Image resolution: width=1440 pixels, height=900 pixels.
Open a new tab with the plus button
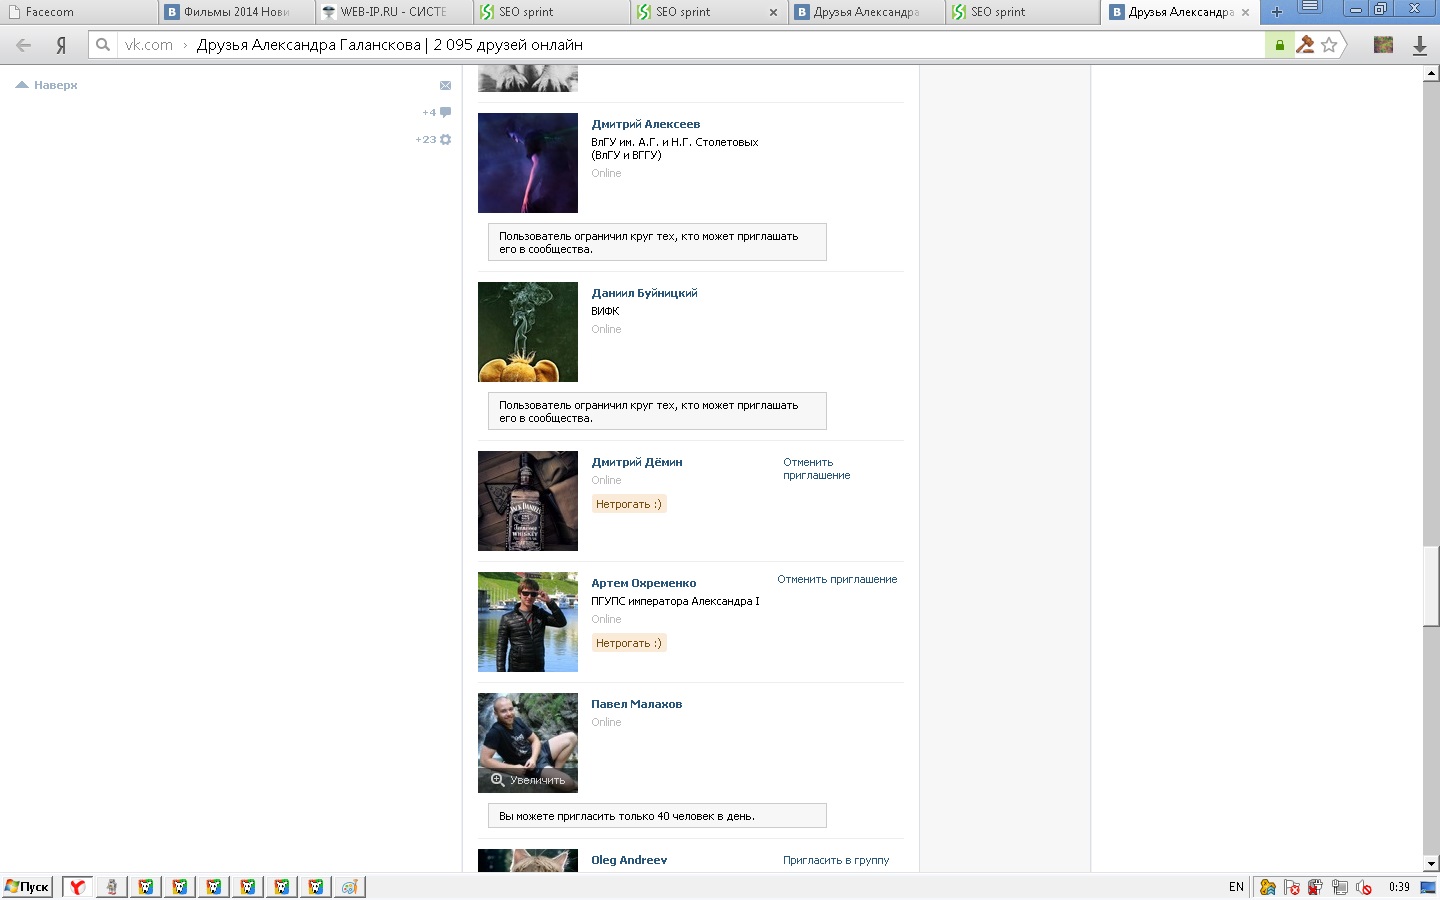pos(1276,12)
